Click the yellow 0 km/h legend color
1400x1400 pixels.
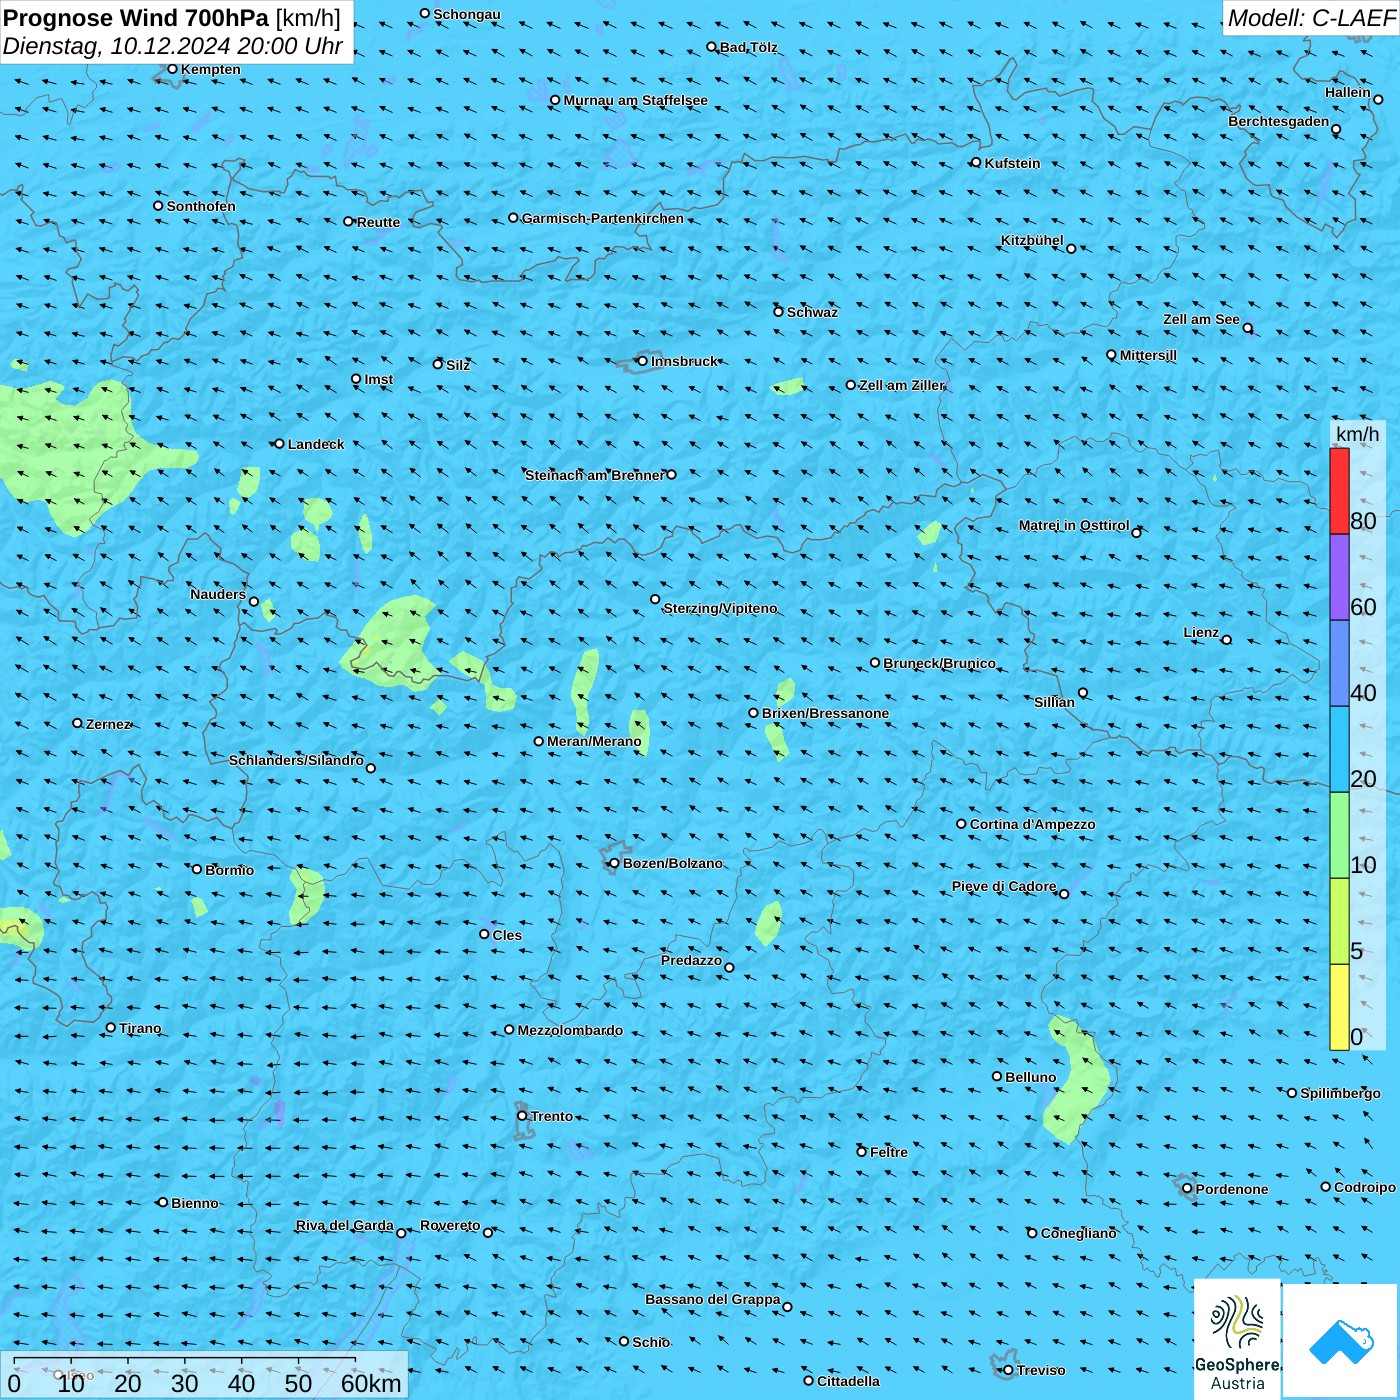click(x=1339, y=1007)
